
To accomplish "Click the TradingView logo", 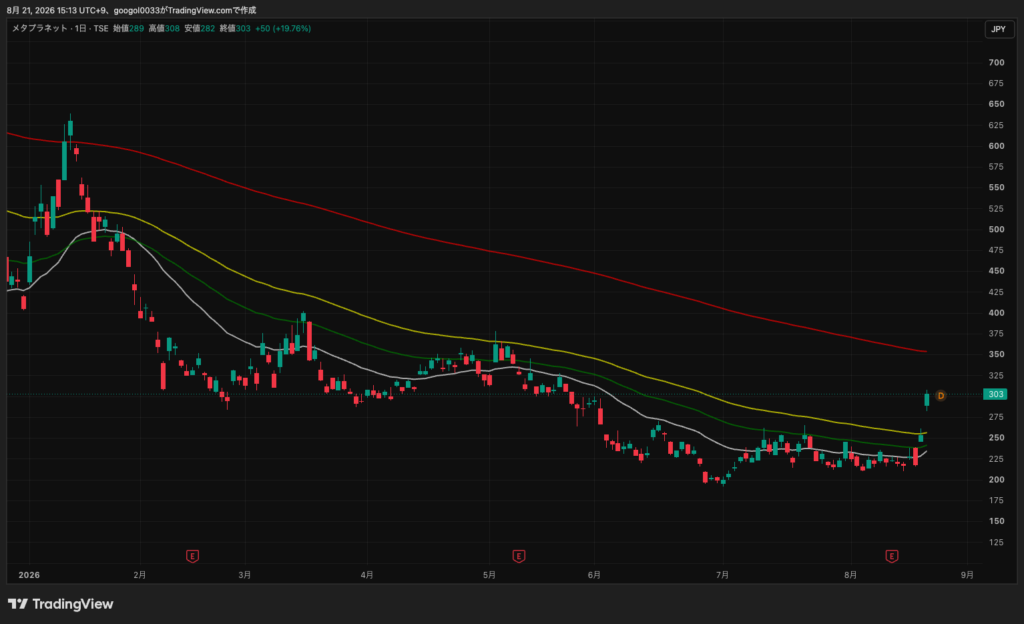I will 61,604.
